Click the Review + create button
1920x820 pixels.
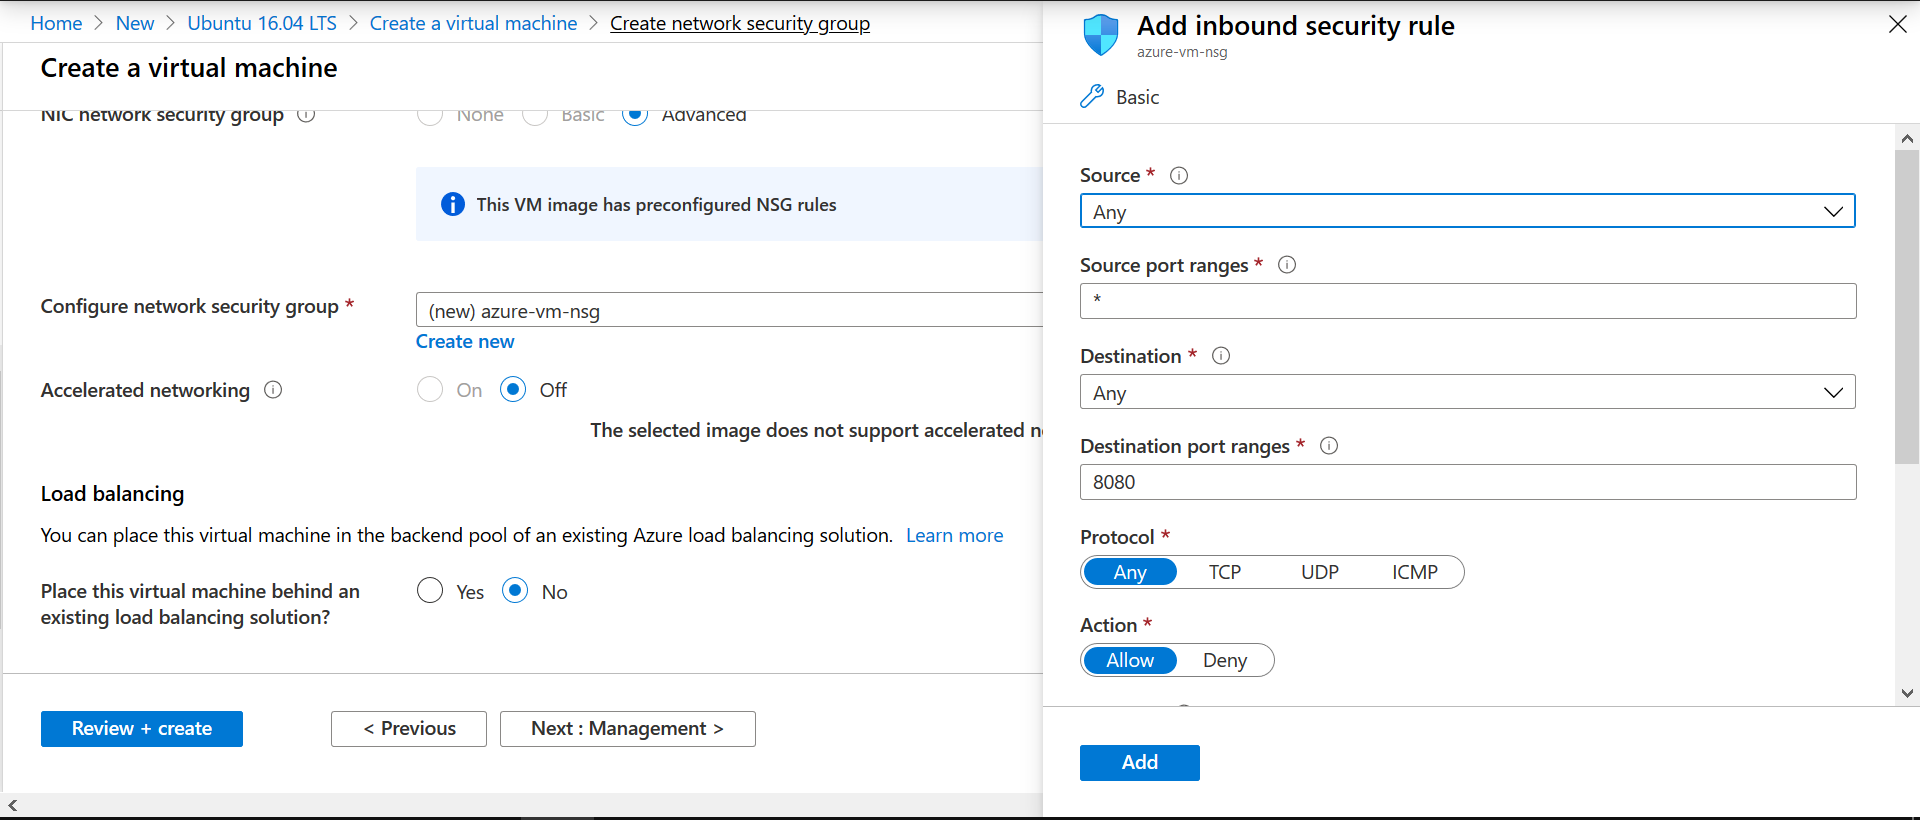142,729
